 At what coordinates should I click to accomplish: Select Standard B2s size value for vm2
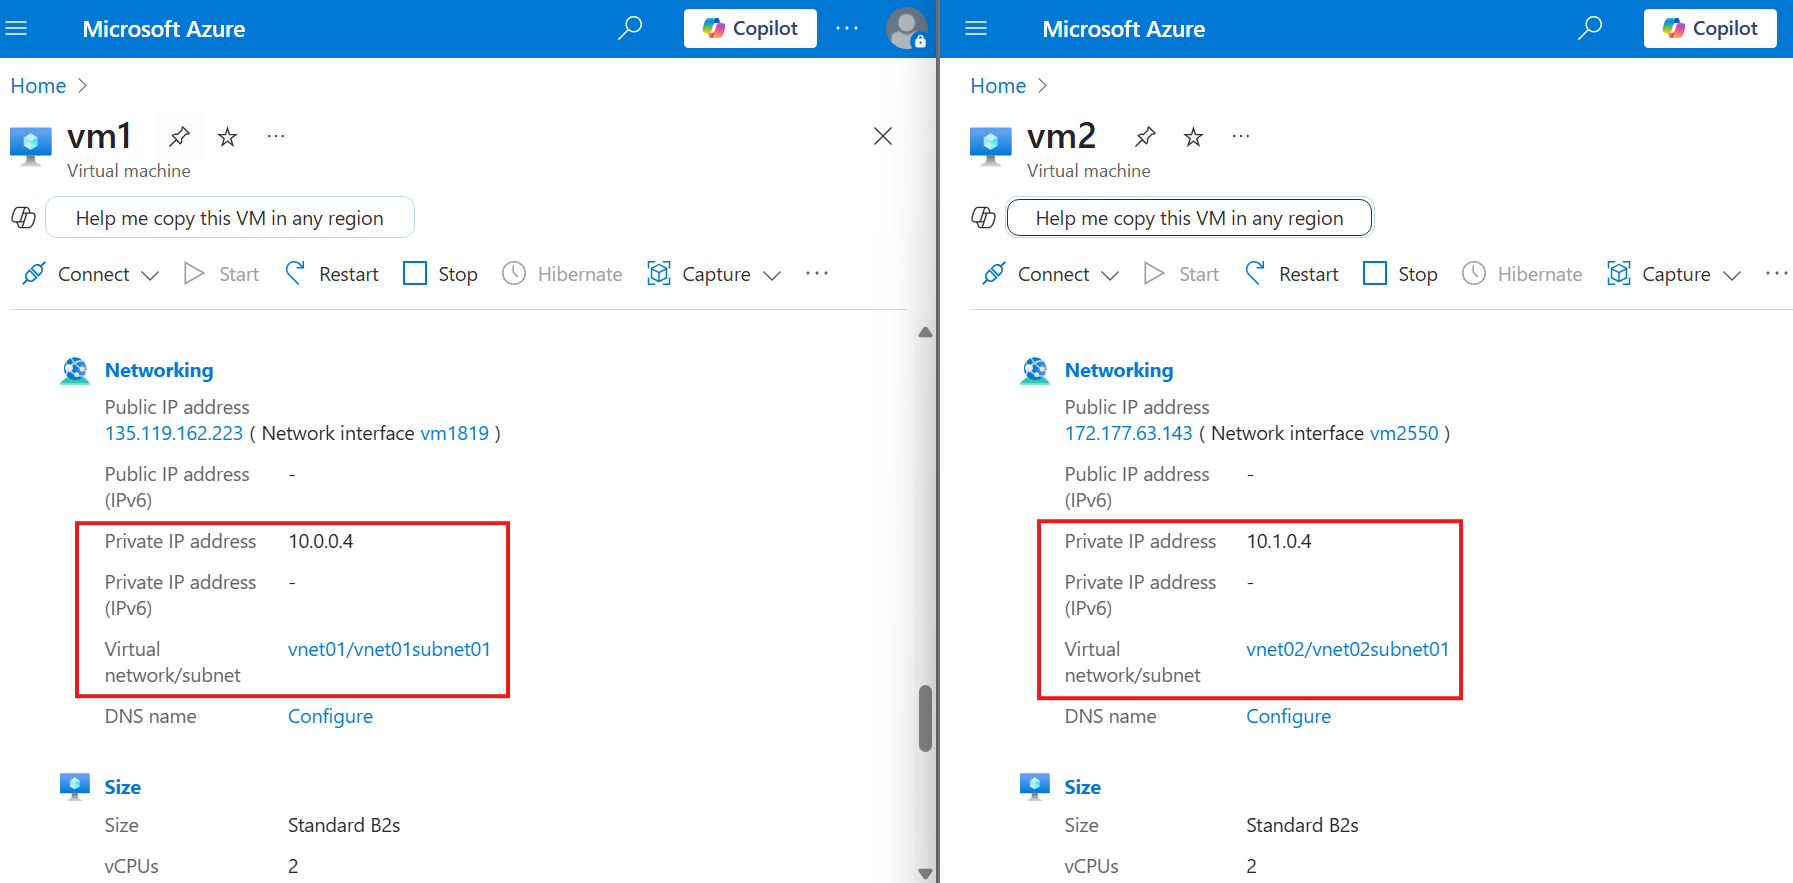pos(1302,825)
